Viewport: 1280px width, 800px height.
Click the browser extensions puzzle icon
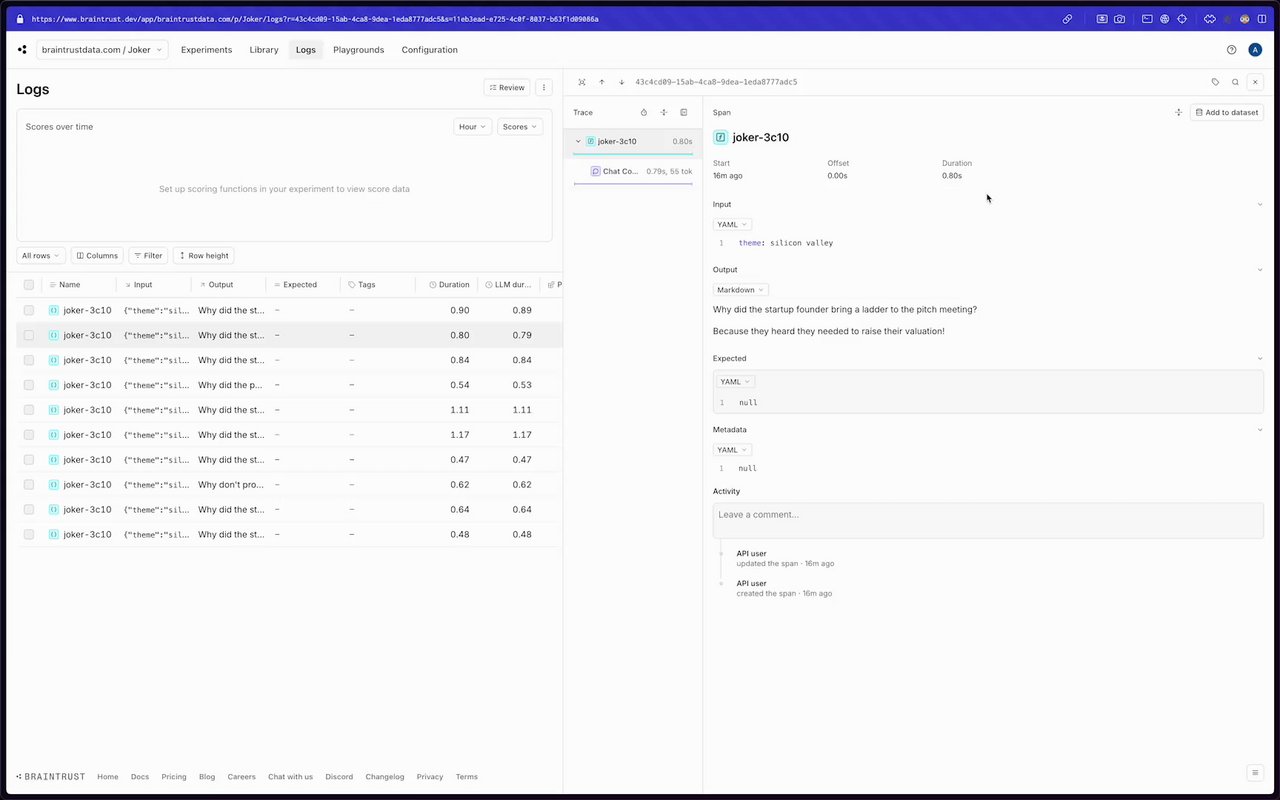click(x=1209, y=19)
